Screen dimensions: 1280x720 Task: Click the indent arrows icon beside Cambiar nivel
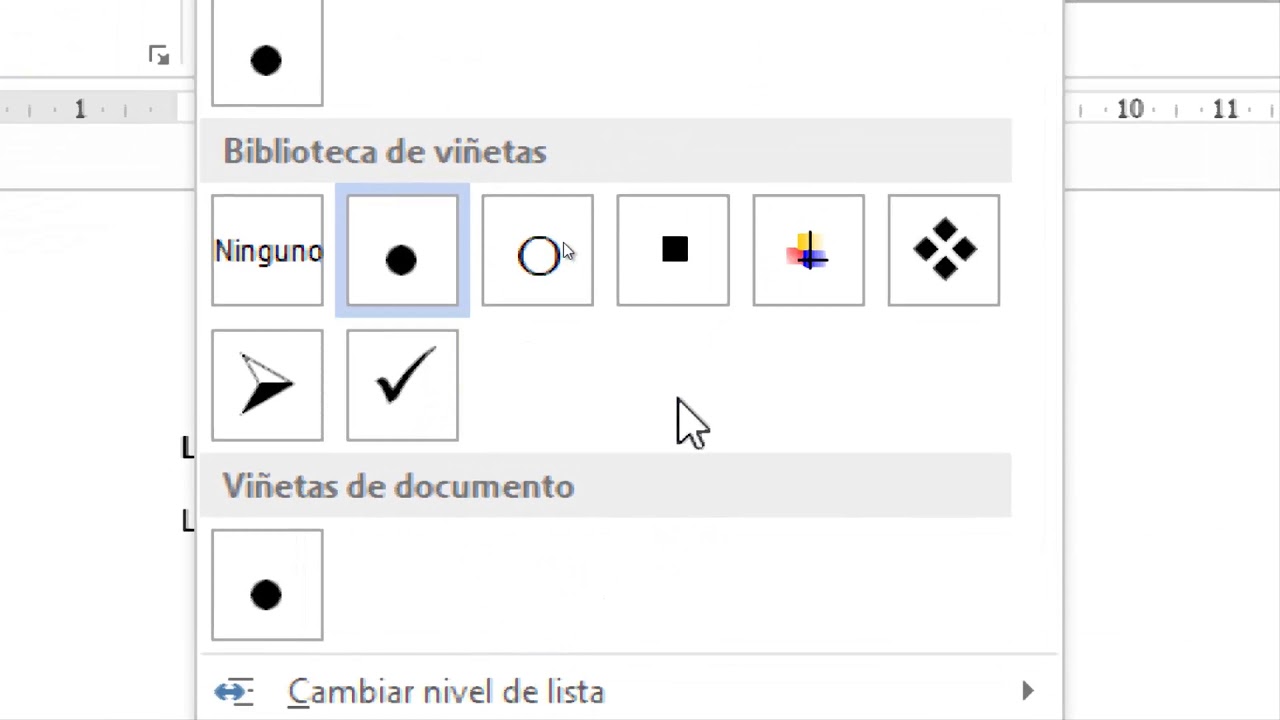point(235,692)
